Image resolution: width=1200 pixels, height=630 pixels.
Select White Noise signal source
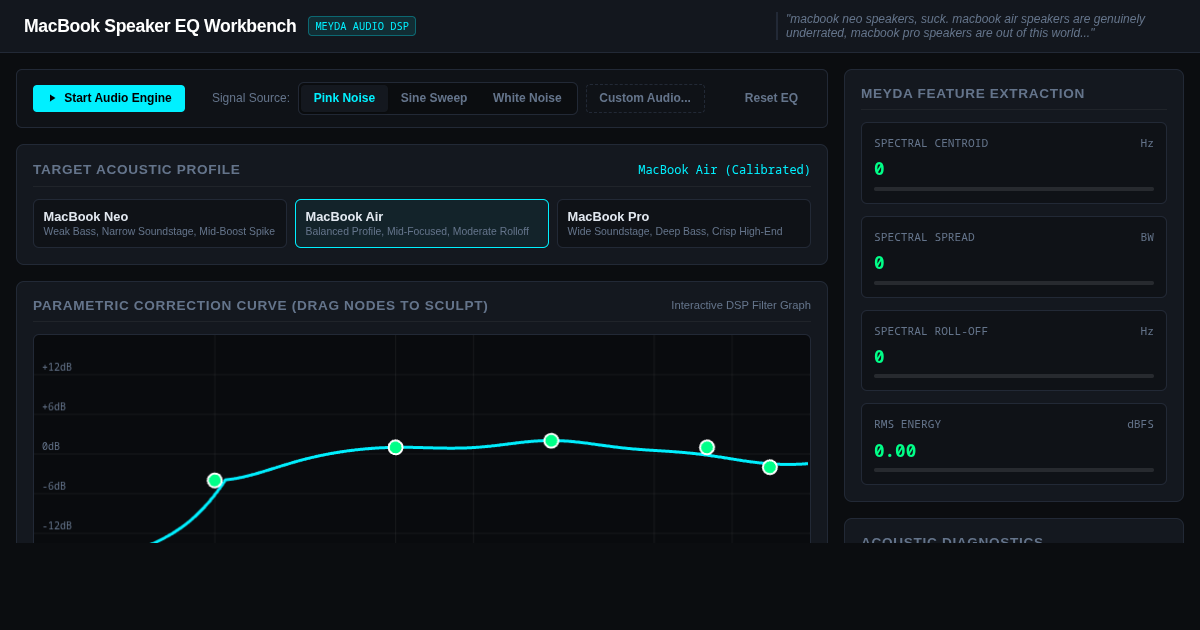(x=527, y=98)
